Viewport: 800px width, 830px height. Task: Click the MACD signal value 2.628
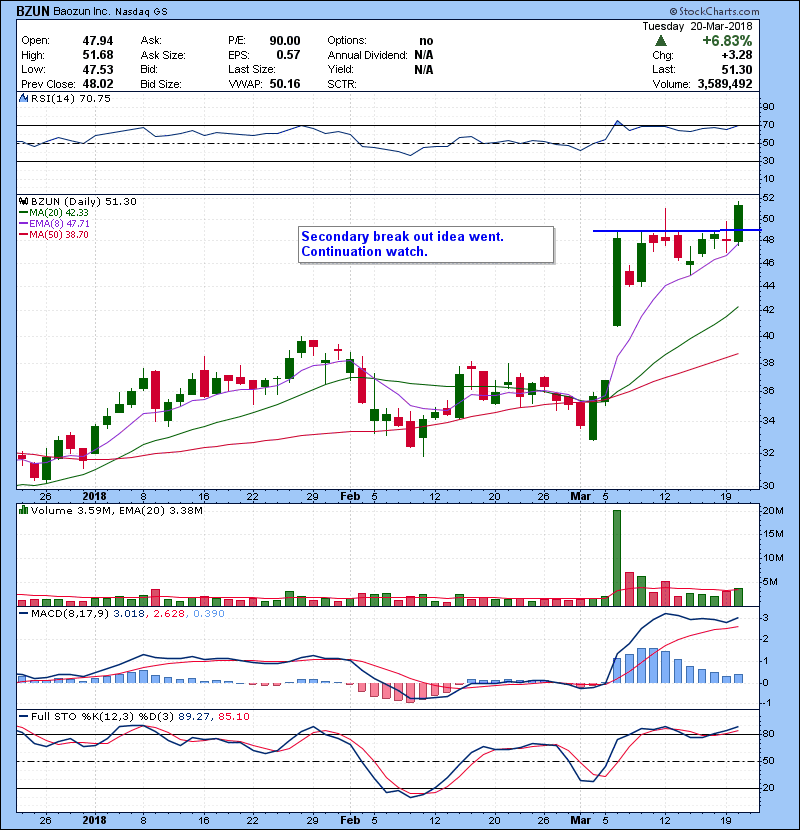click(169, 614)
